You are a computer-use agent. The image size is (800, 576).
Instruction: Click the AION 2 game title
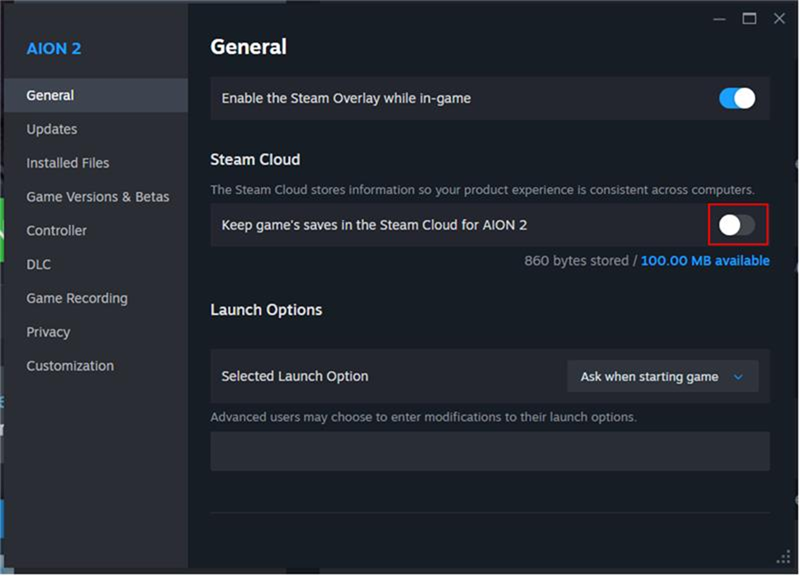[54, 48]
